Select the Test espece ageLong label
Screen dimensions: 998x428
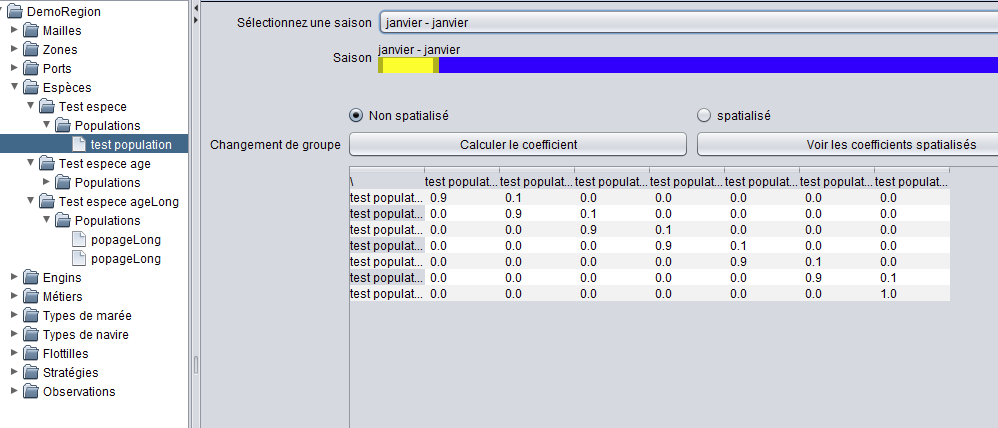[119, 202]
